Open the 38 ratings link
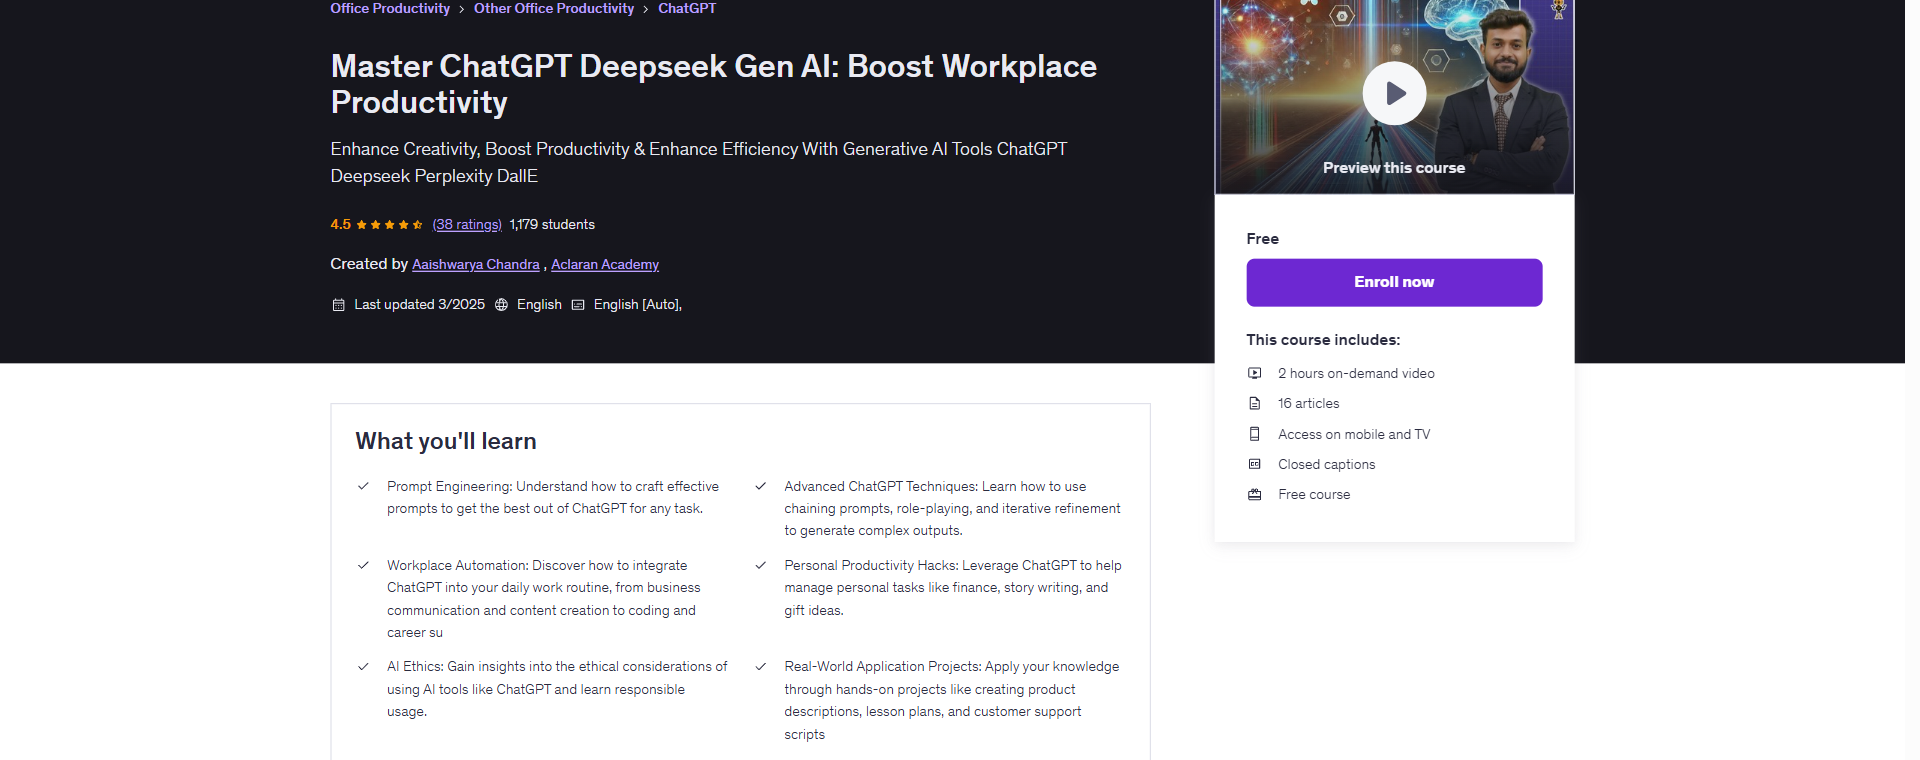1920x760 pixels. (467, 224)
